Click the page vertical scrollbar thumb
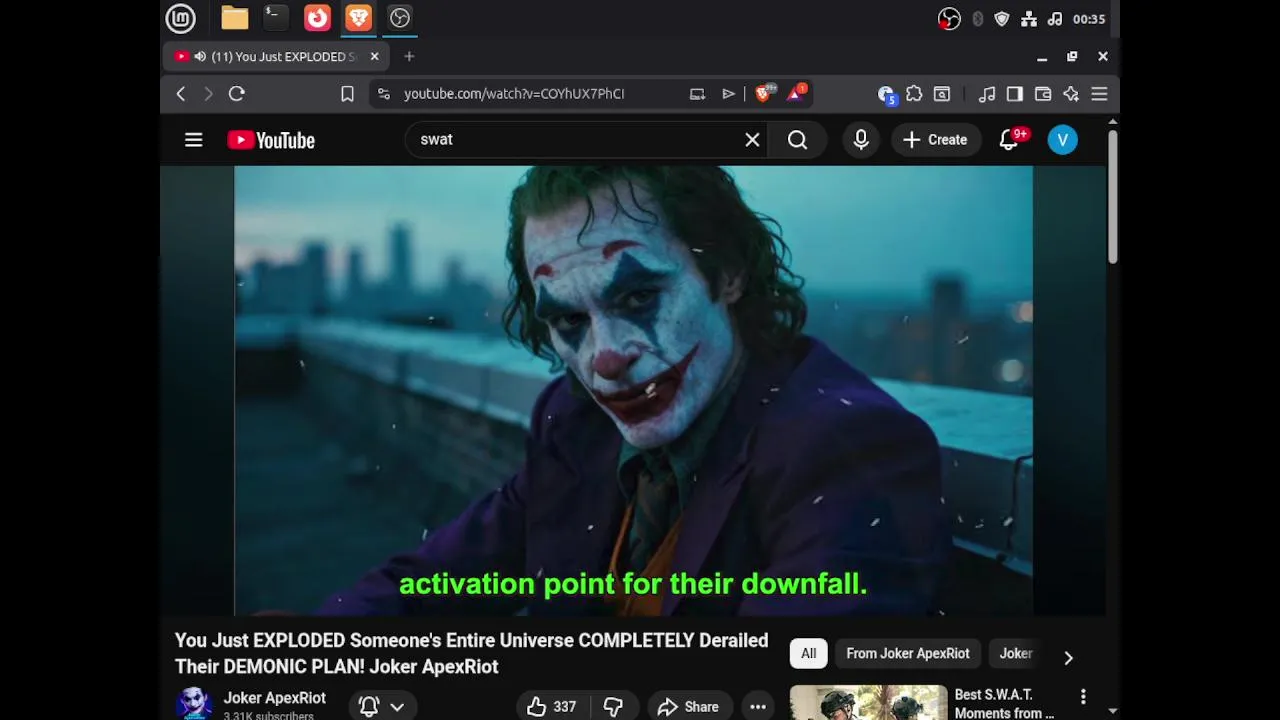The width and height of the screenshot is (1280, 720). coord(1112,197)
